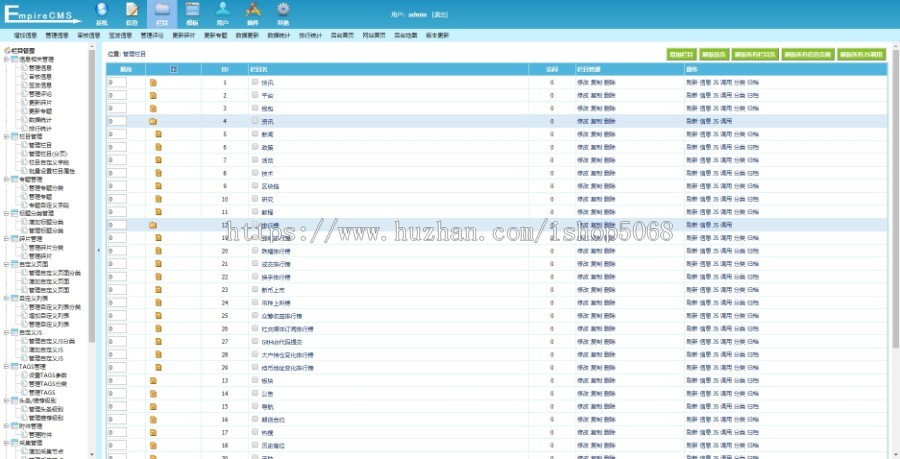Click the file icon in the 区块链 row
Image resolution: width=900 pixels, height=459 pixels.
158,186
